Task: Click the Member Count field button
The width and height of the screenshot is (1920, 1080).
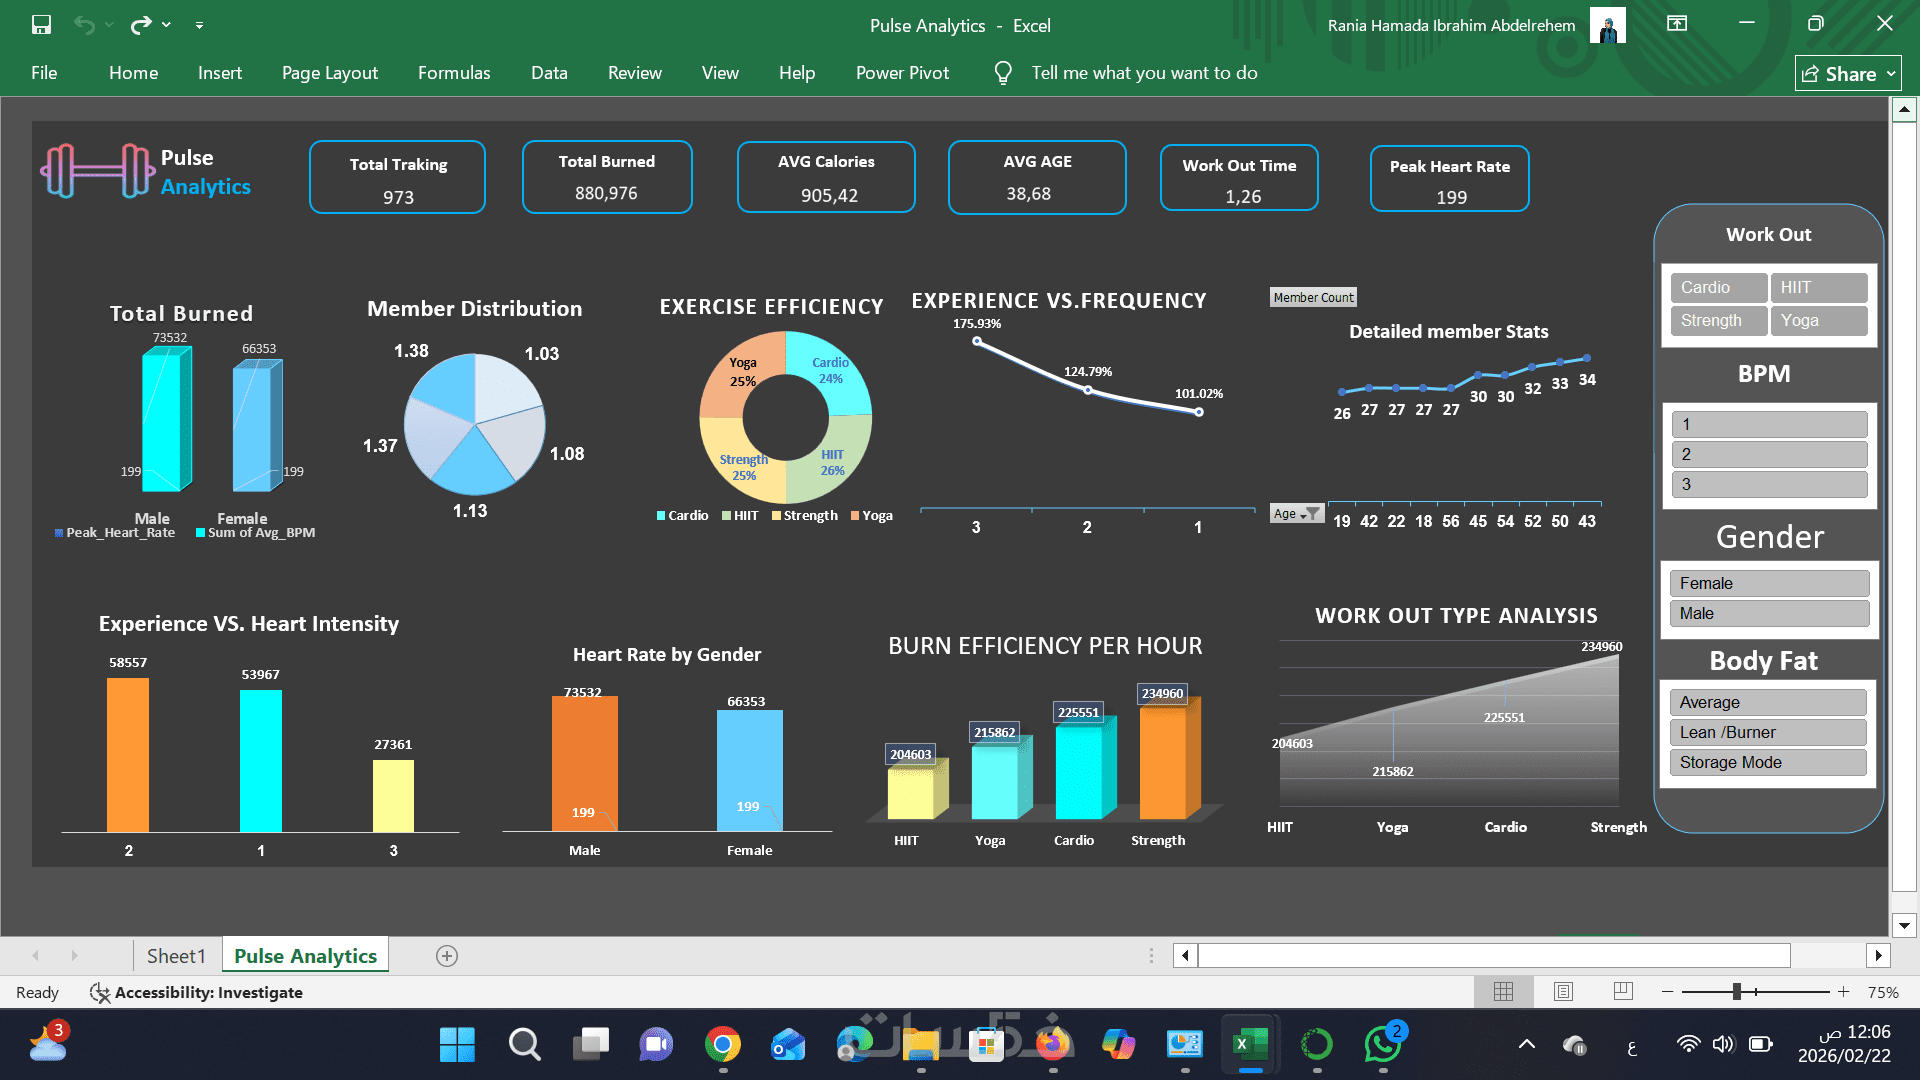Action: coord(1313,298)
